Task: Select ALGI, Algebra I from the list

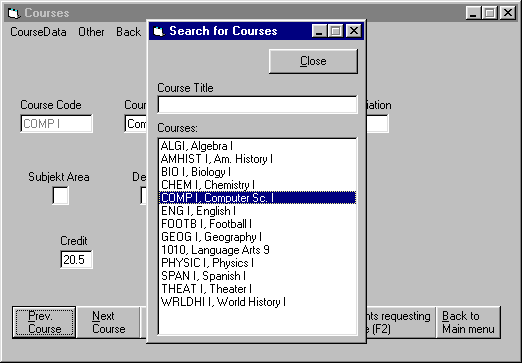Action: (257, 146)
